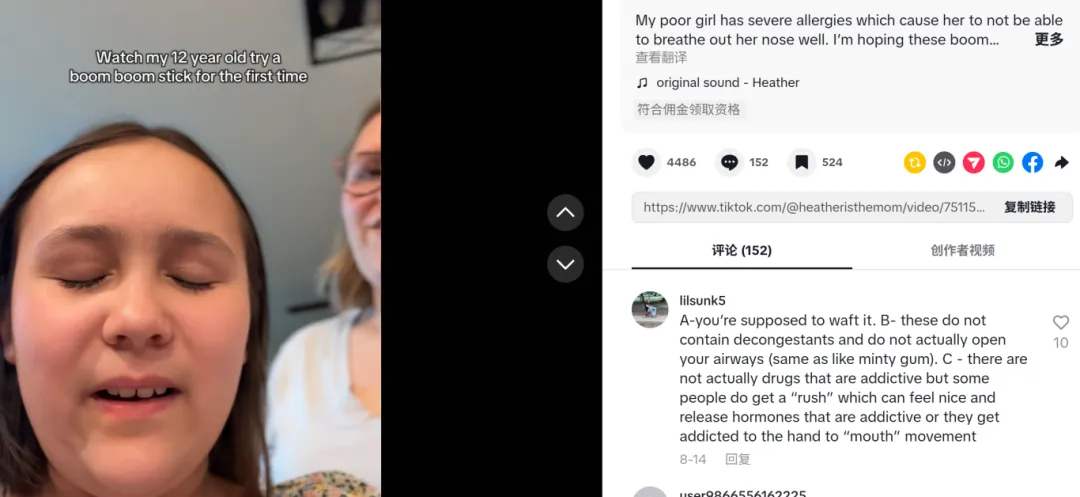The height and width of the screenshot is (497, 1080).
Task: Go to next video with down chevron
Action: click(x=565, y=264)
